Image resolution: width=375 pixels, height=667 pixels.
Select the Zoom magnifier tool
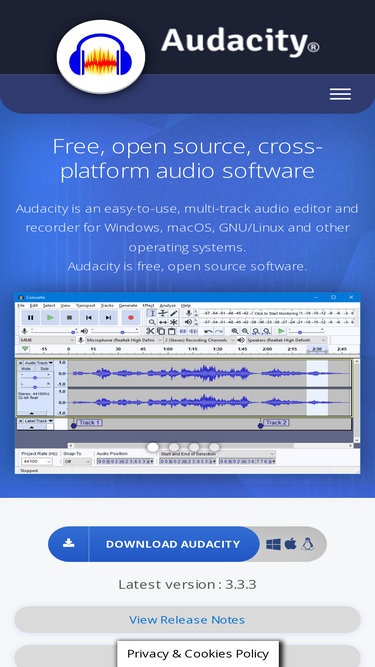pyautogui.click(x=152, y=322)
